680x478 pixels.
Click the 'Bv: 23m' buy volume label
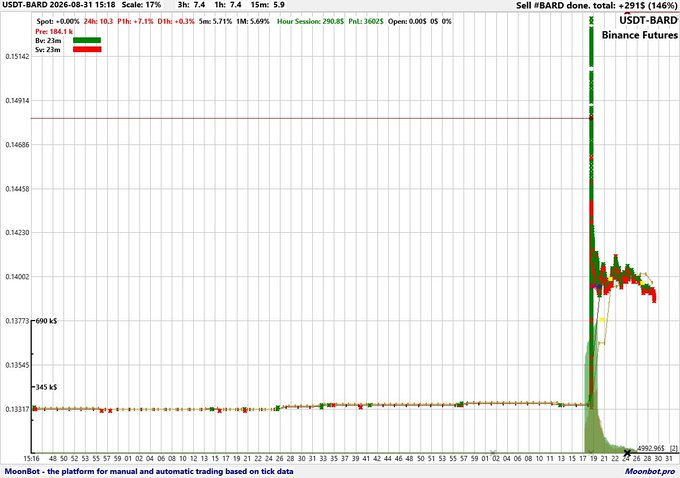click(x=48, y=41)
